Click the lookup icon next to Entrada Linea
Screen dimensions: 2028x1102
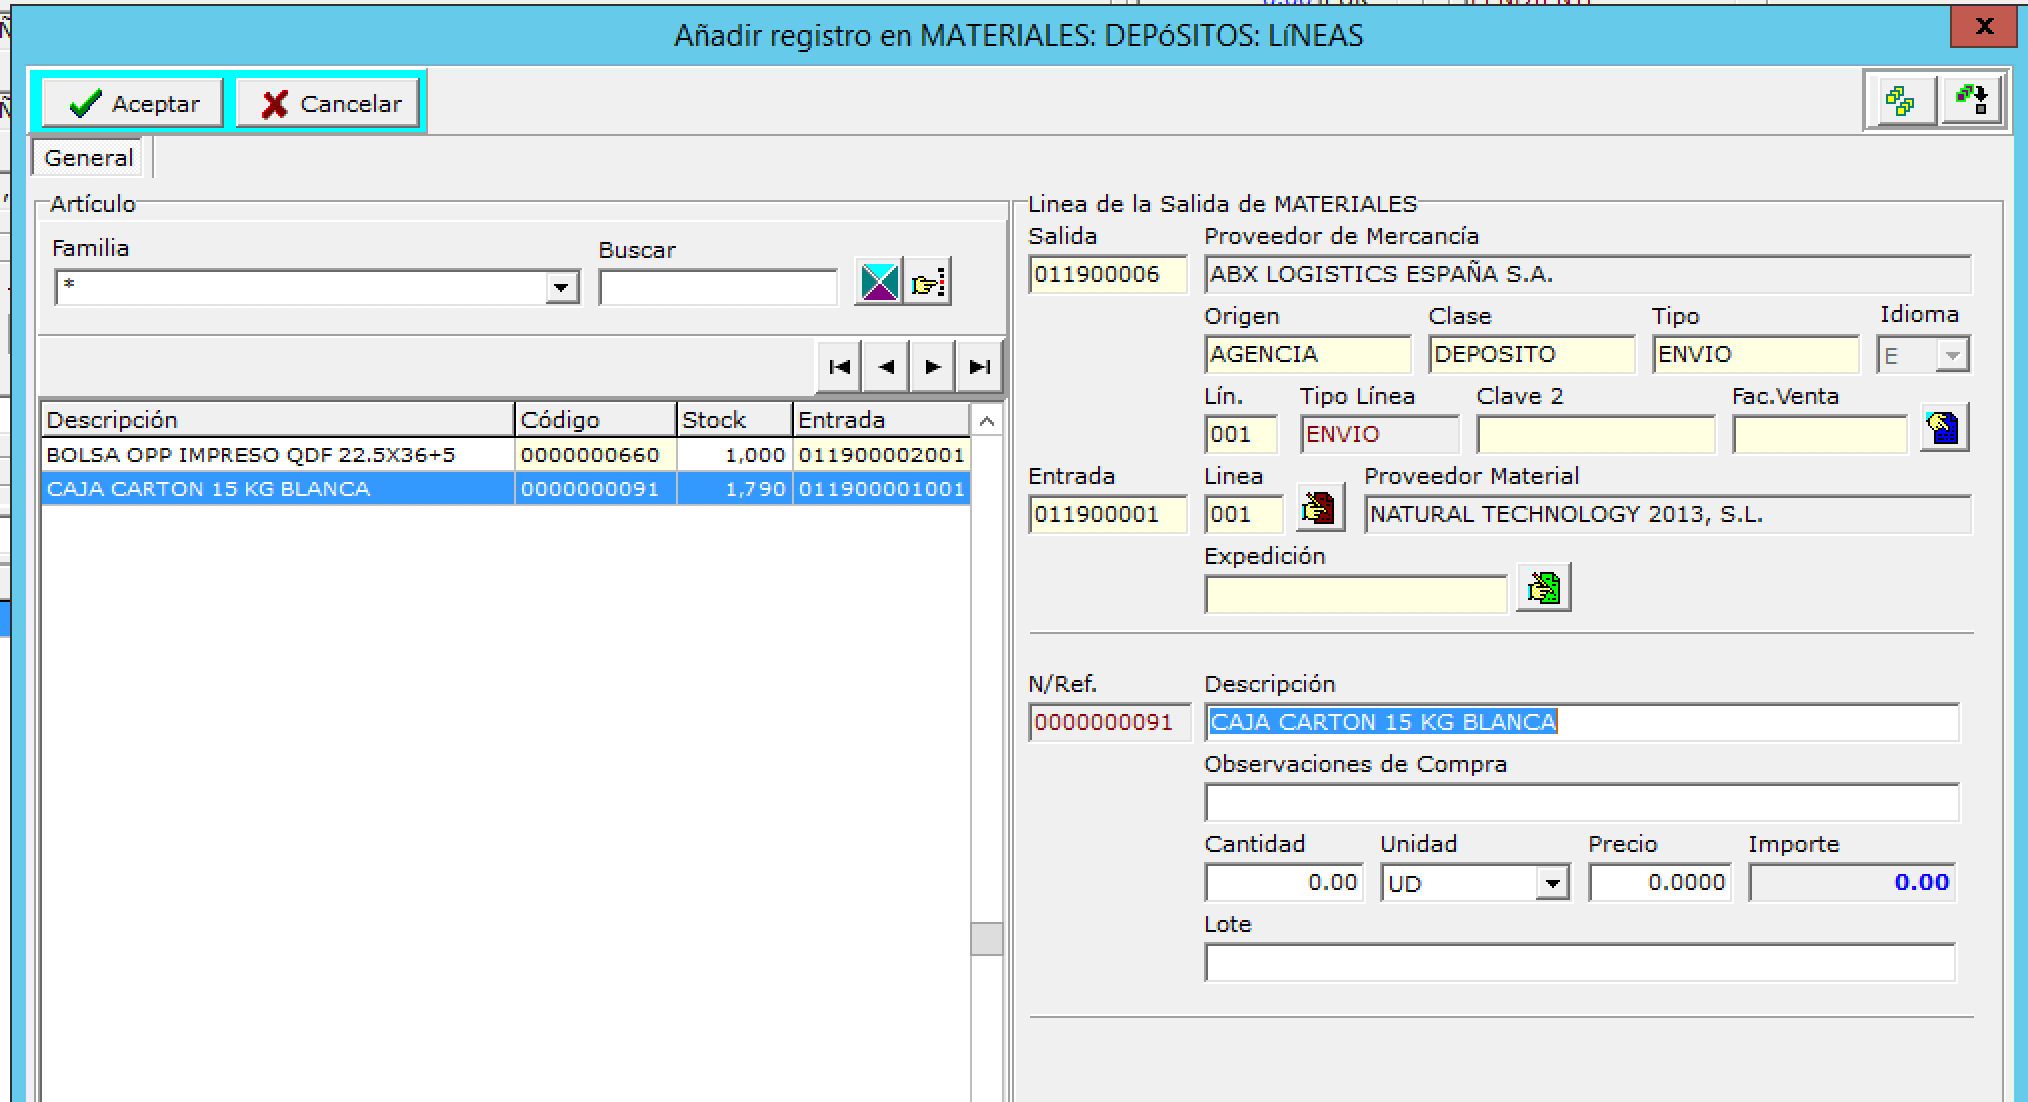[1319, 509]
